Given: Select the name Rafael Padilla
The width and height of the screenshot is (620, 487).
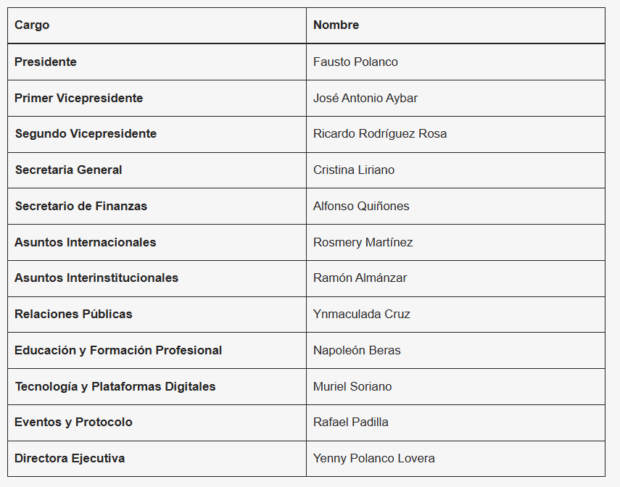Looking at the screenshot, I should 351,422.
